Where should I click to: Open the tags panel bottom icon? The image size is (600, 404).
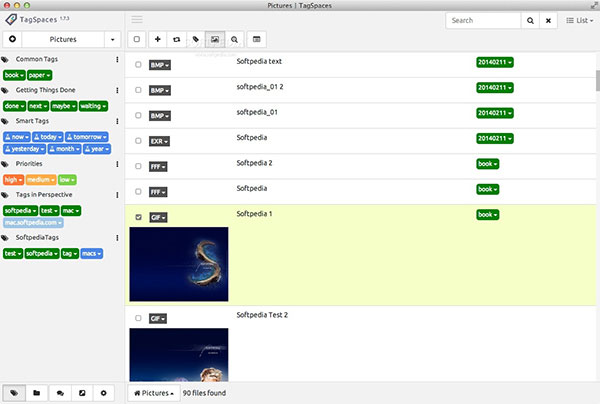click(14, 393)
